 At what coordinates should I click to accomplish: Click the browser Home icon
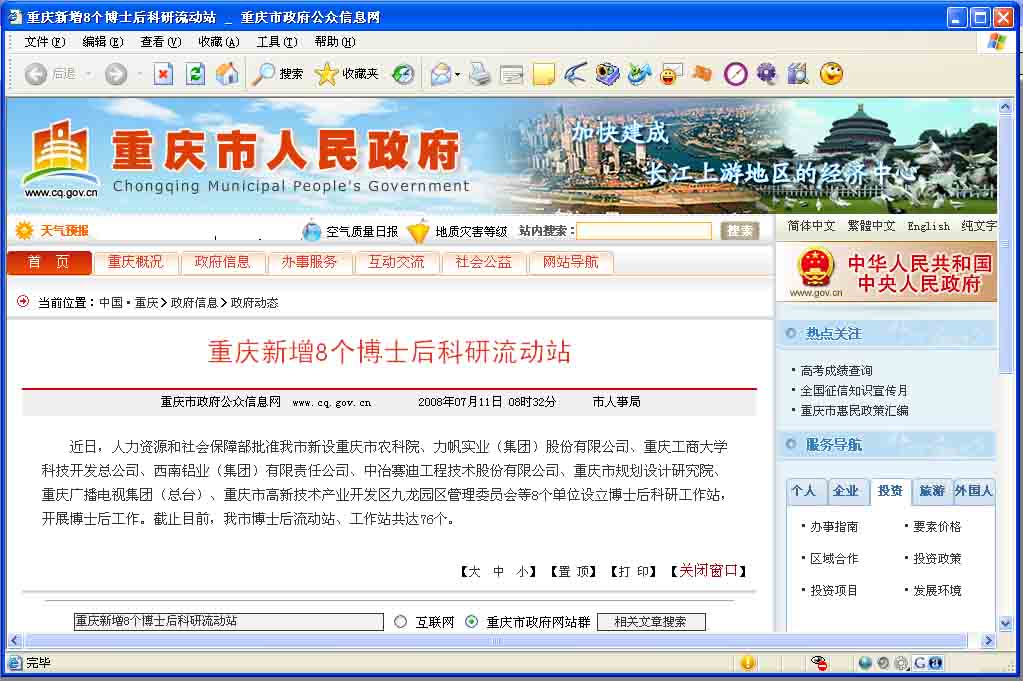pos(228,74)
